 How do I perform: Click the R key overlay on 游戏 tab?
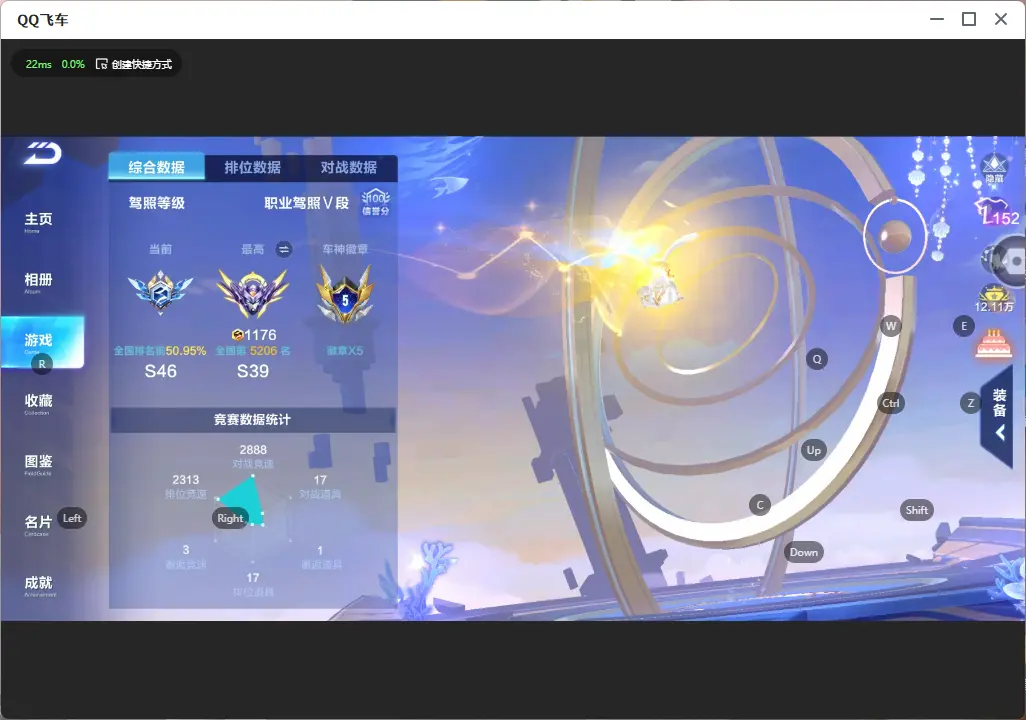click(x=42, y=365)
